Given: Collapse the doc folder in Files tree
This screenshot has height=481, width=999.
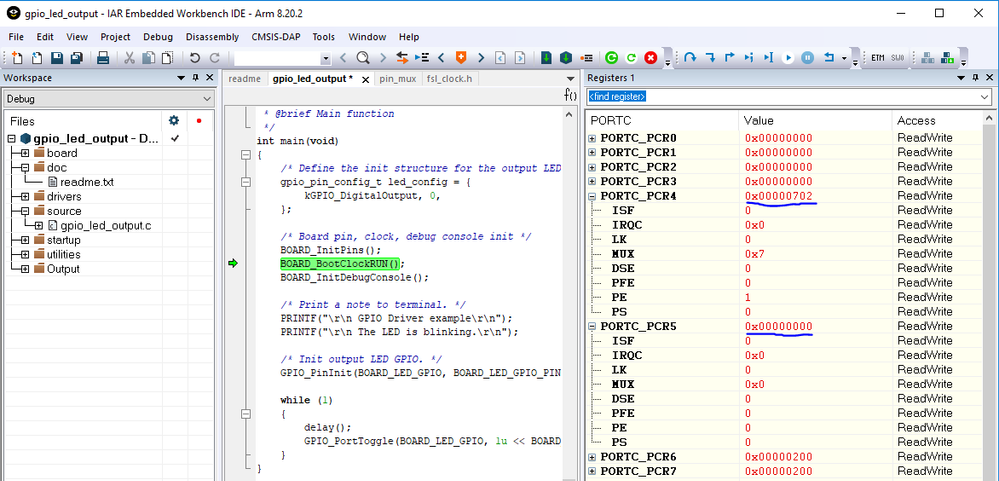Looking at the screenshot, I should coord(25,168).
